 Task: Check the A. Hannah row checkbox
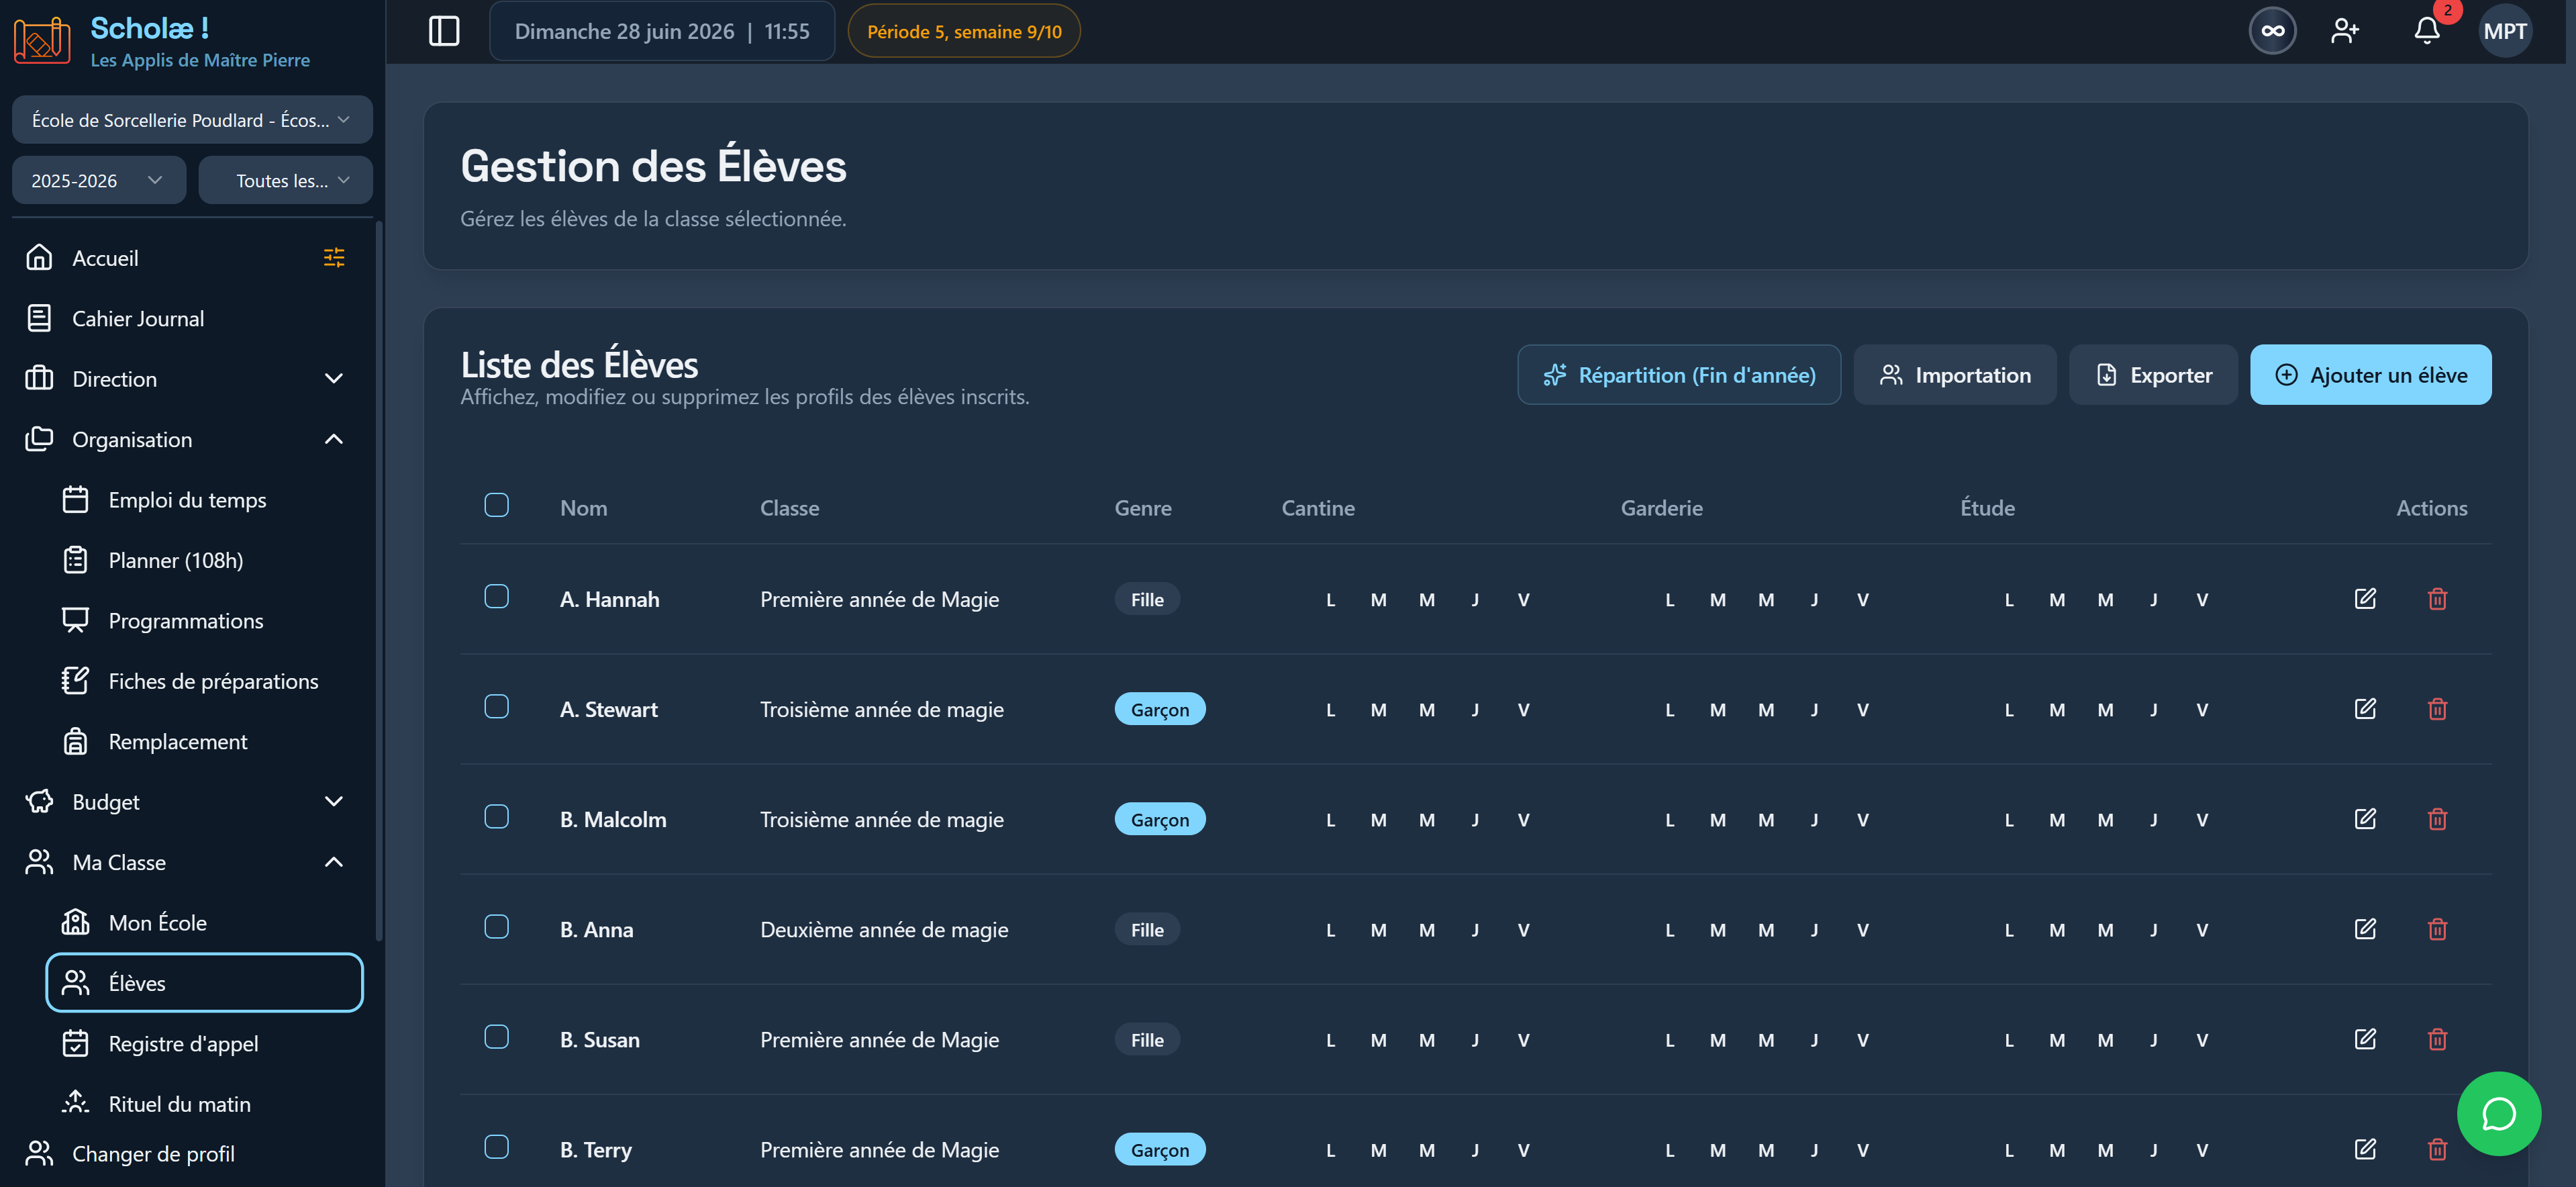tap(496, 596)
